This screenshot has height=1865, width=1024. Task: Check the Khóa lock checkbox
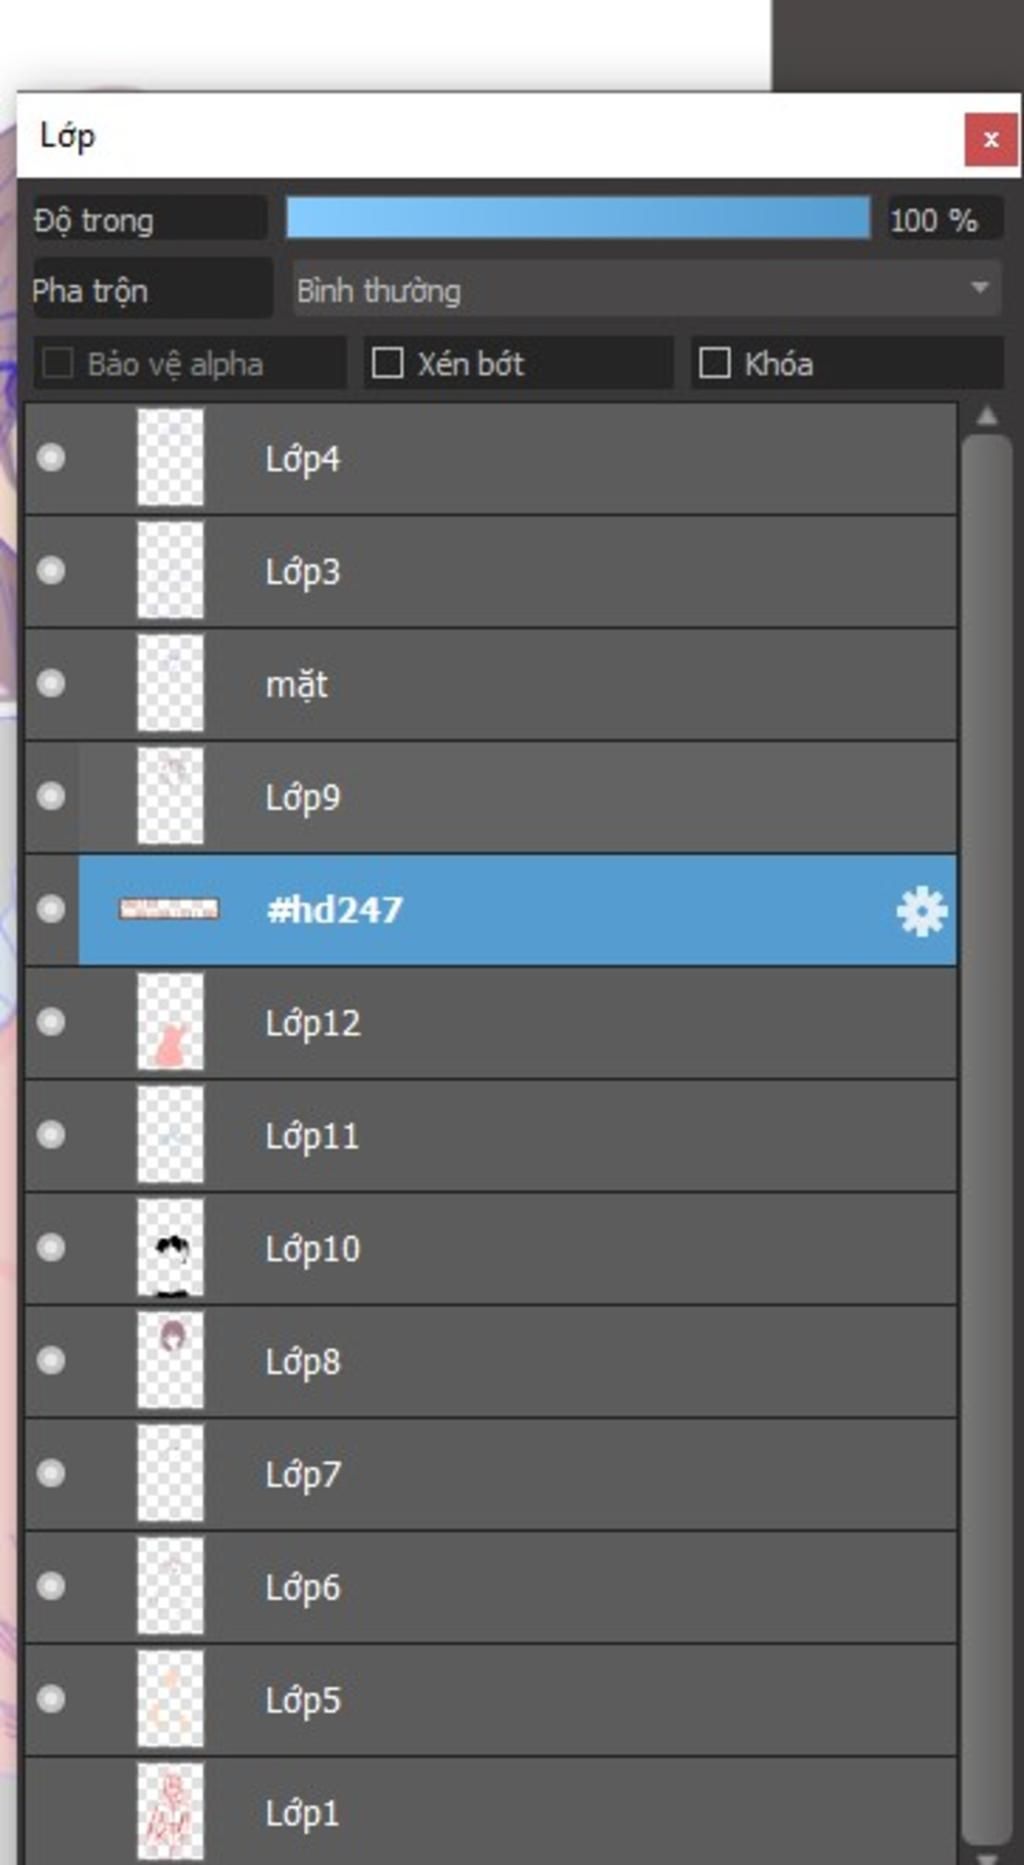[714, 362]
